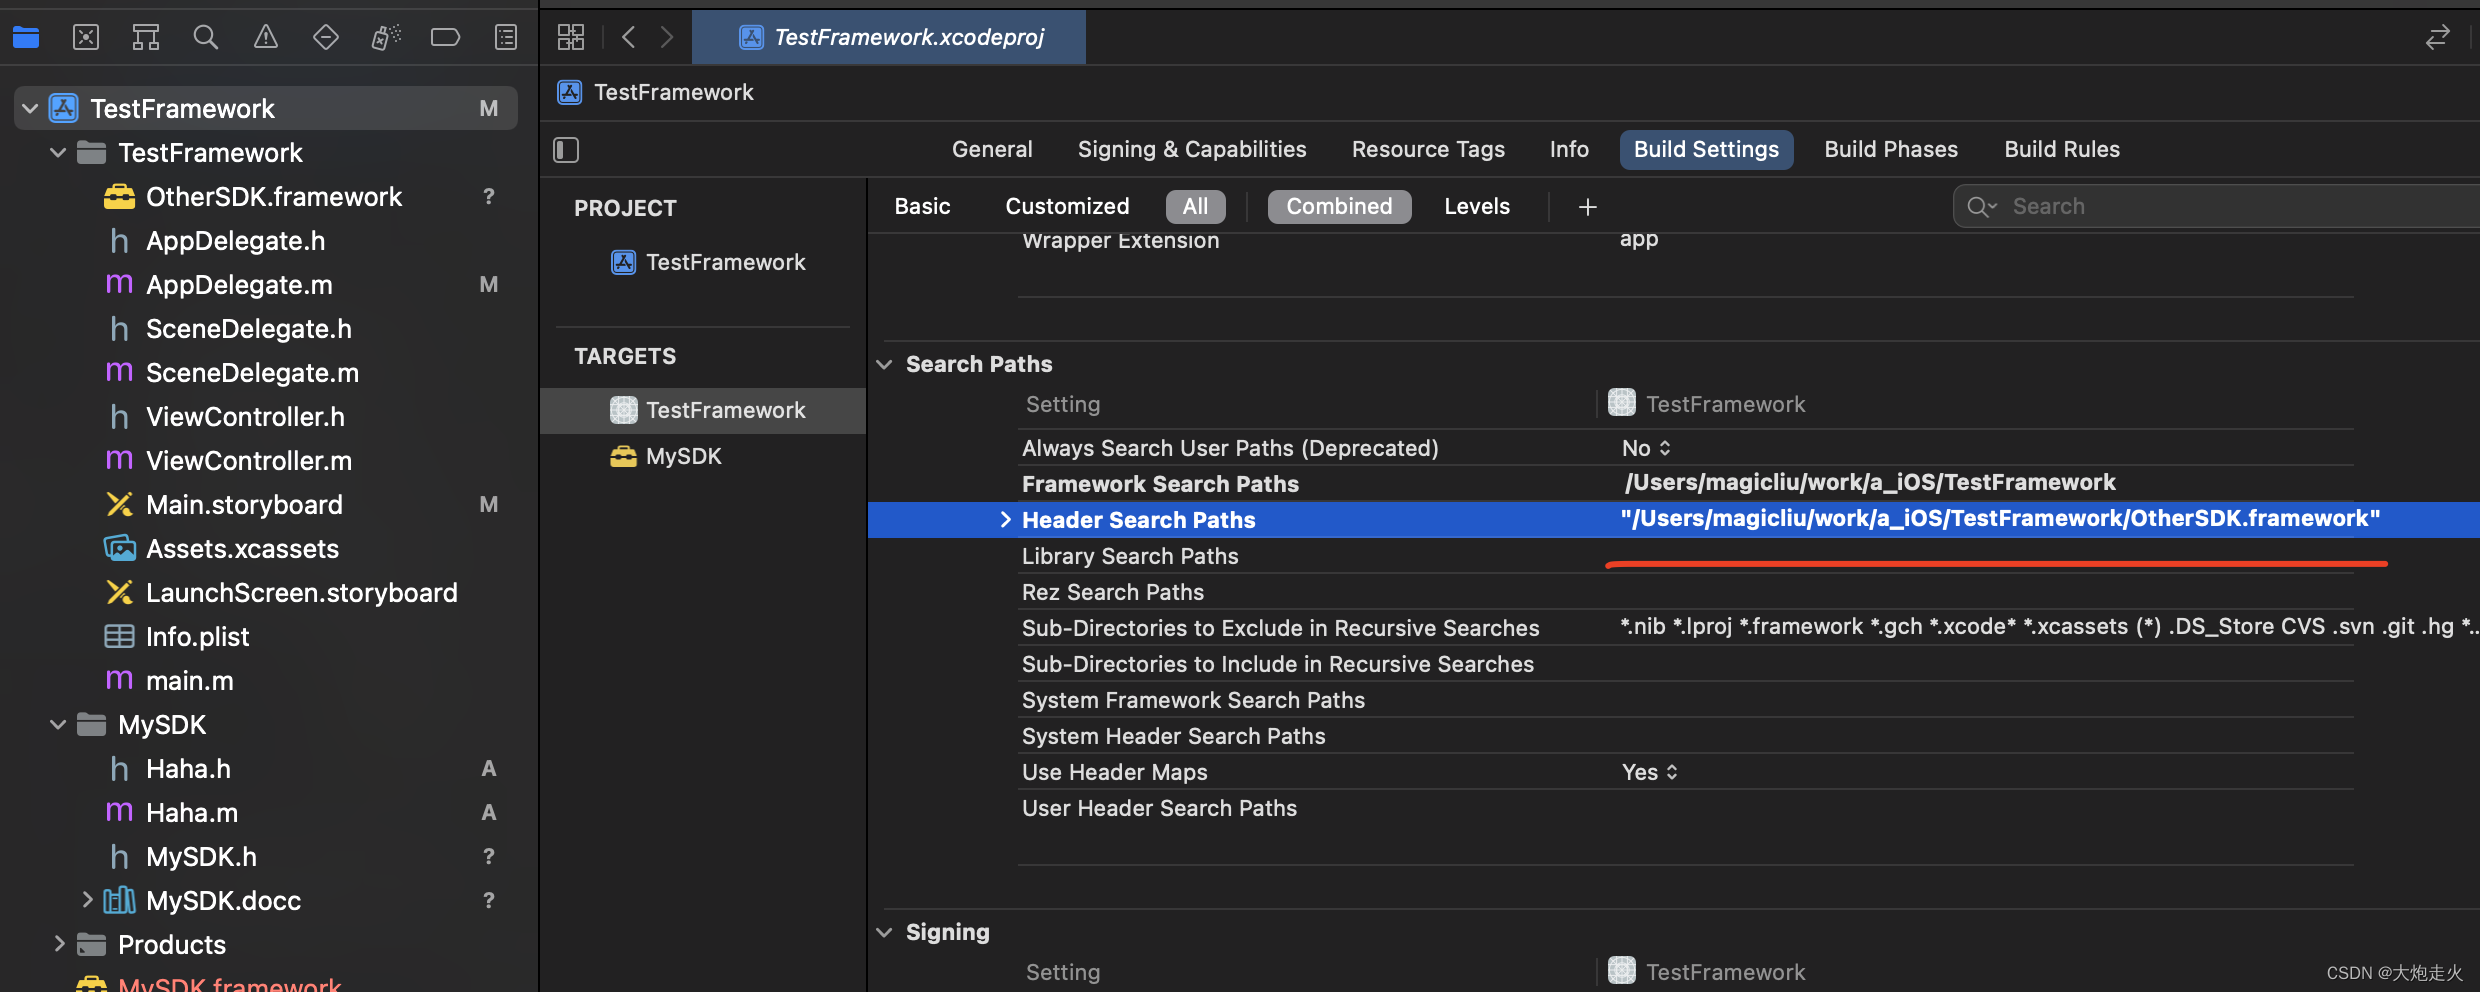
Task: Select the Build Settings tab
Action: (1706, 150)
